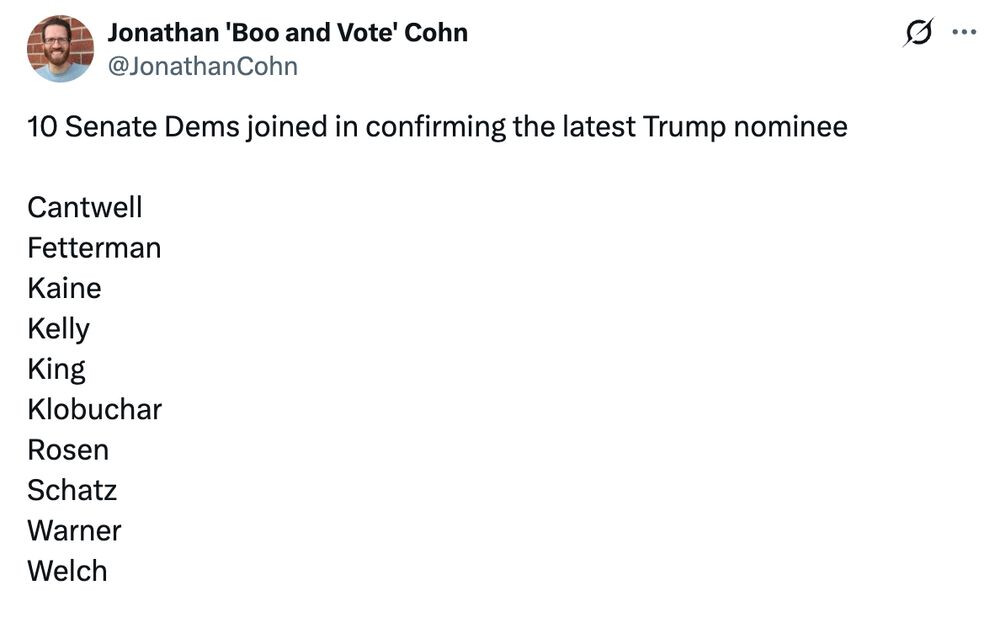Visit the @JonathanCohn handle link
Screen dimensions: 1000x623
click(202, 66)
